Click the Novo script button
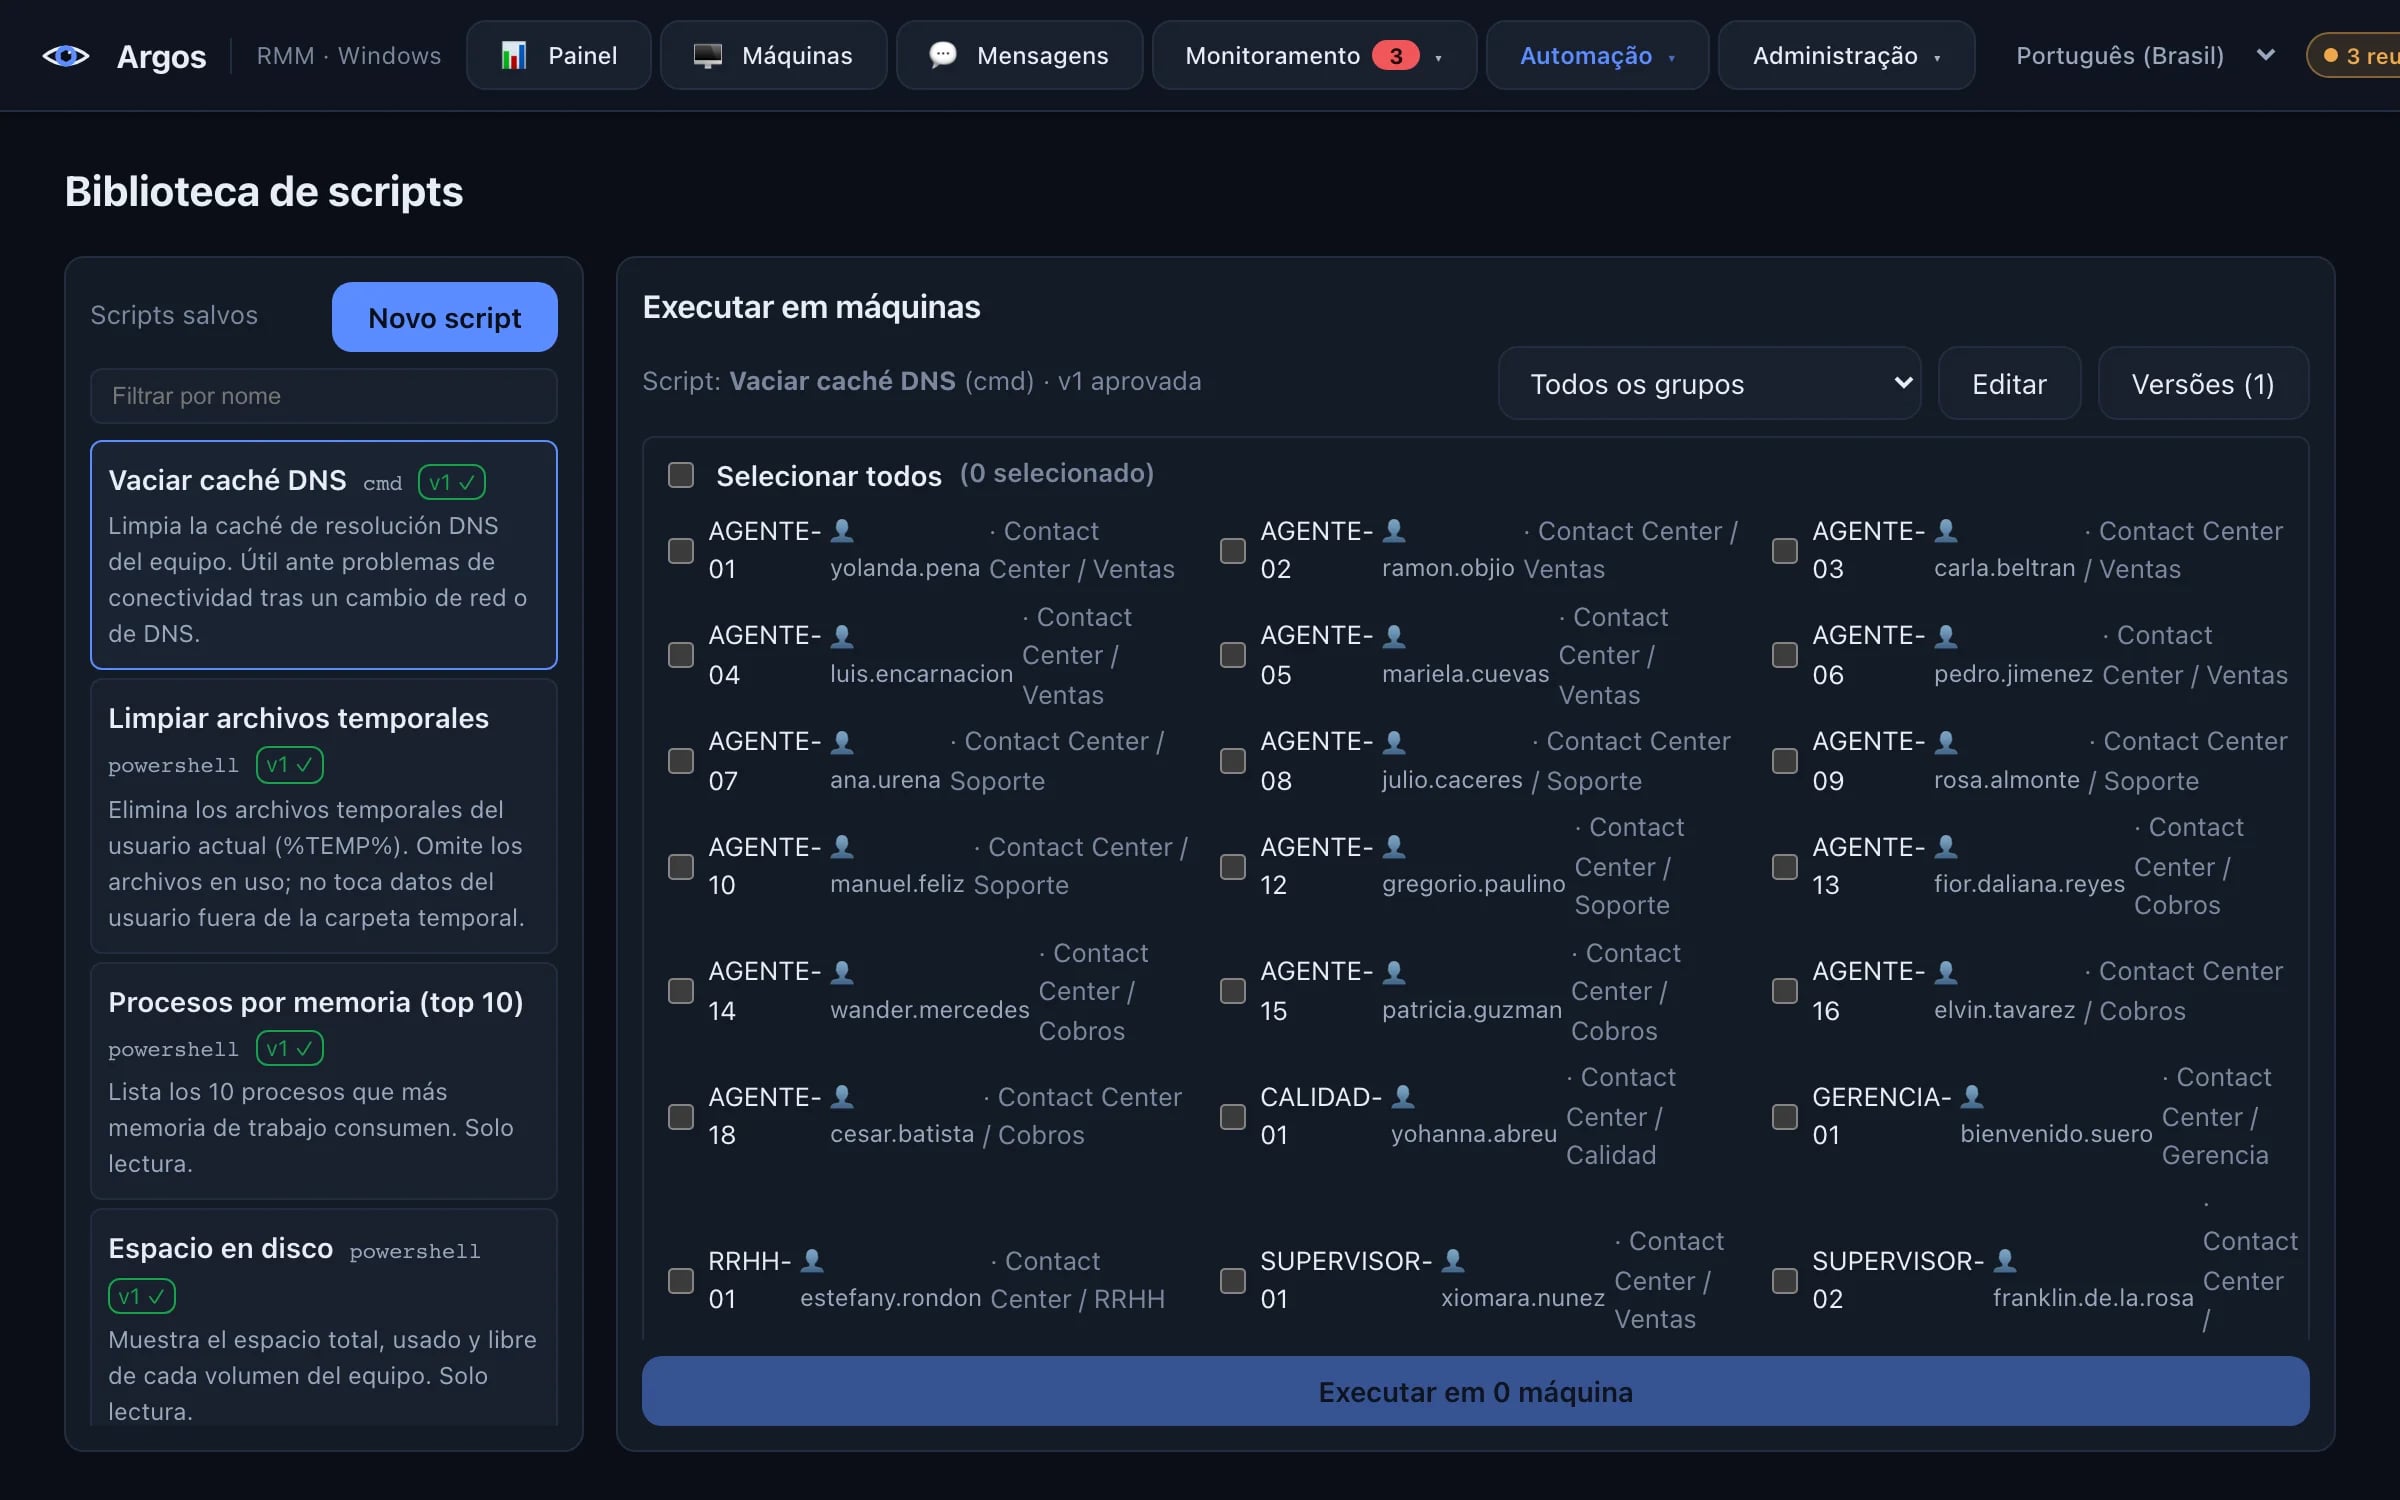The height and width of the screenshot is (1500, 2400). point(445,317)
